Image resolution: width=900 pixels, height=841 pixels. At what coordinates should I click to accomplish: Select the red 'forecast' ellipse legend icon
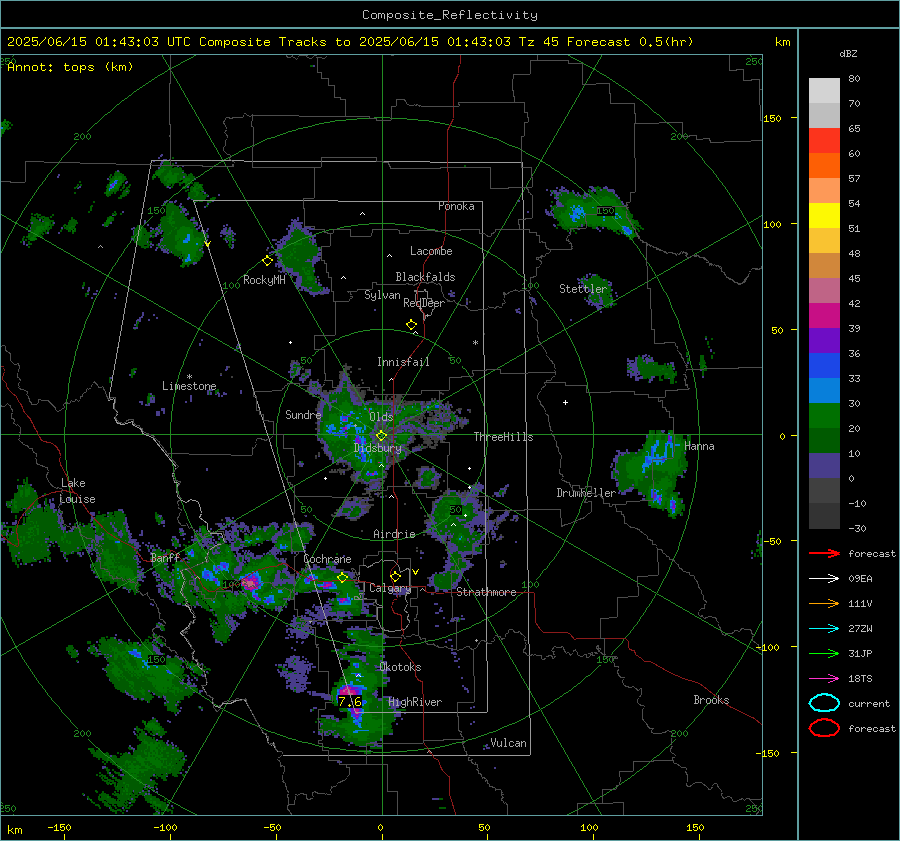point(824,728)
